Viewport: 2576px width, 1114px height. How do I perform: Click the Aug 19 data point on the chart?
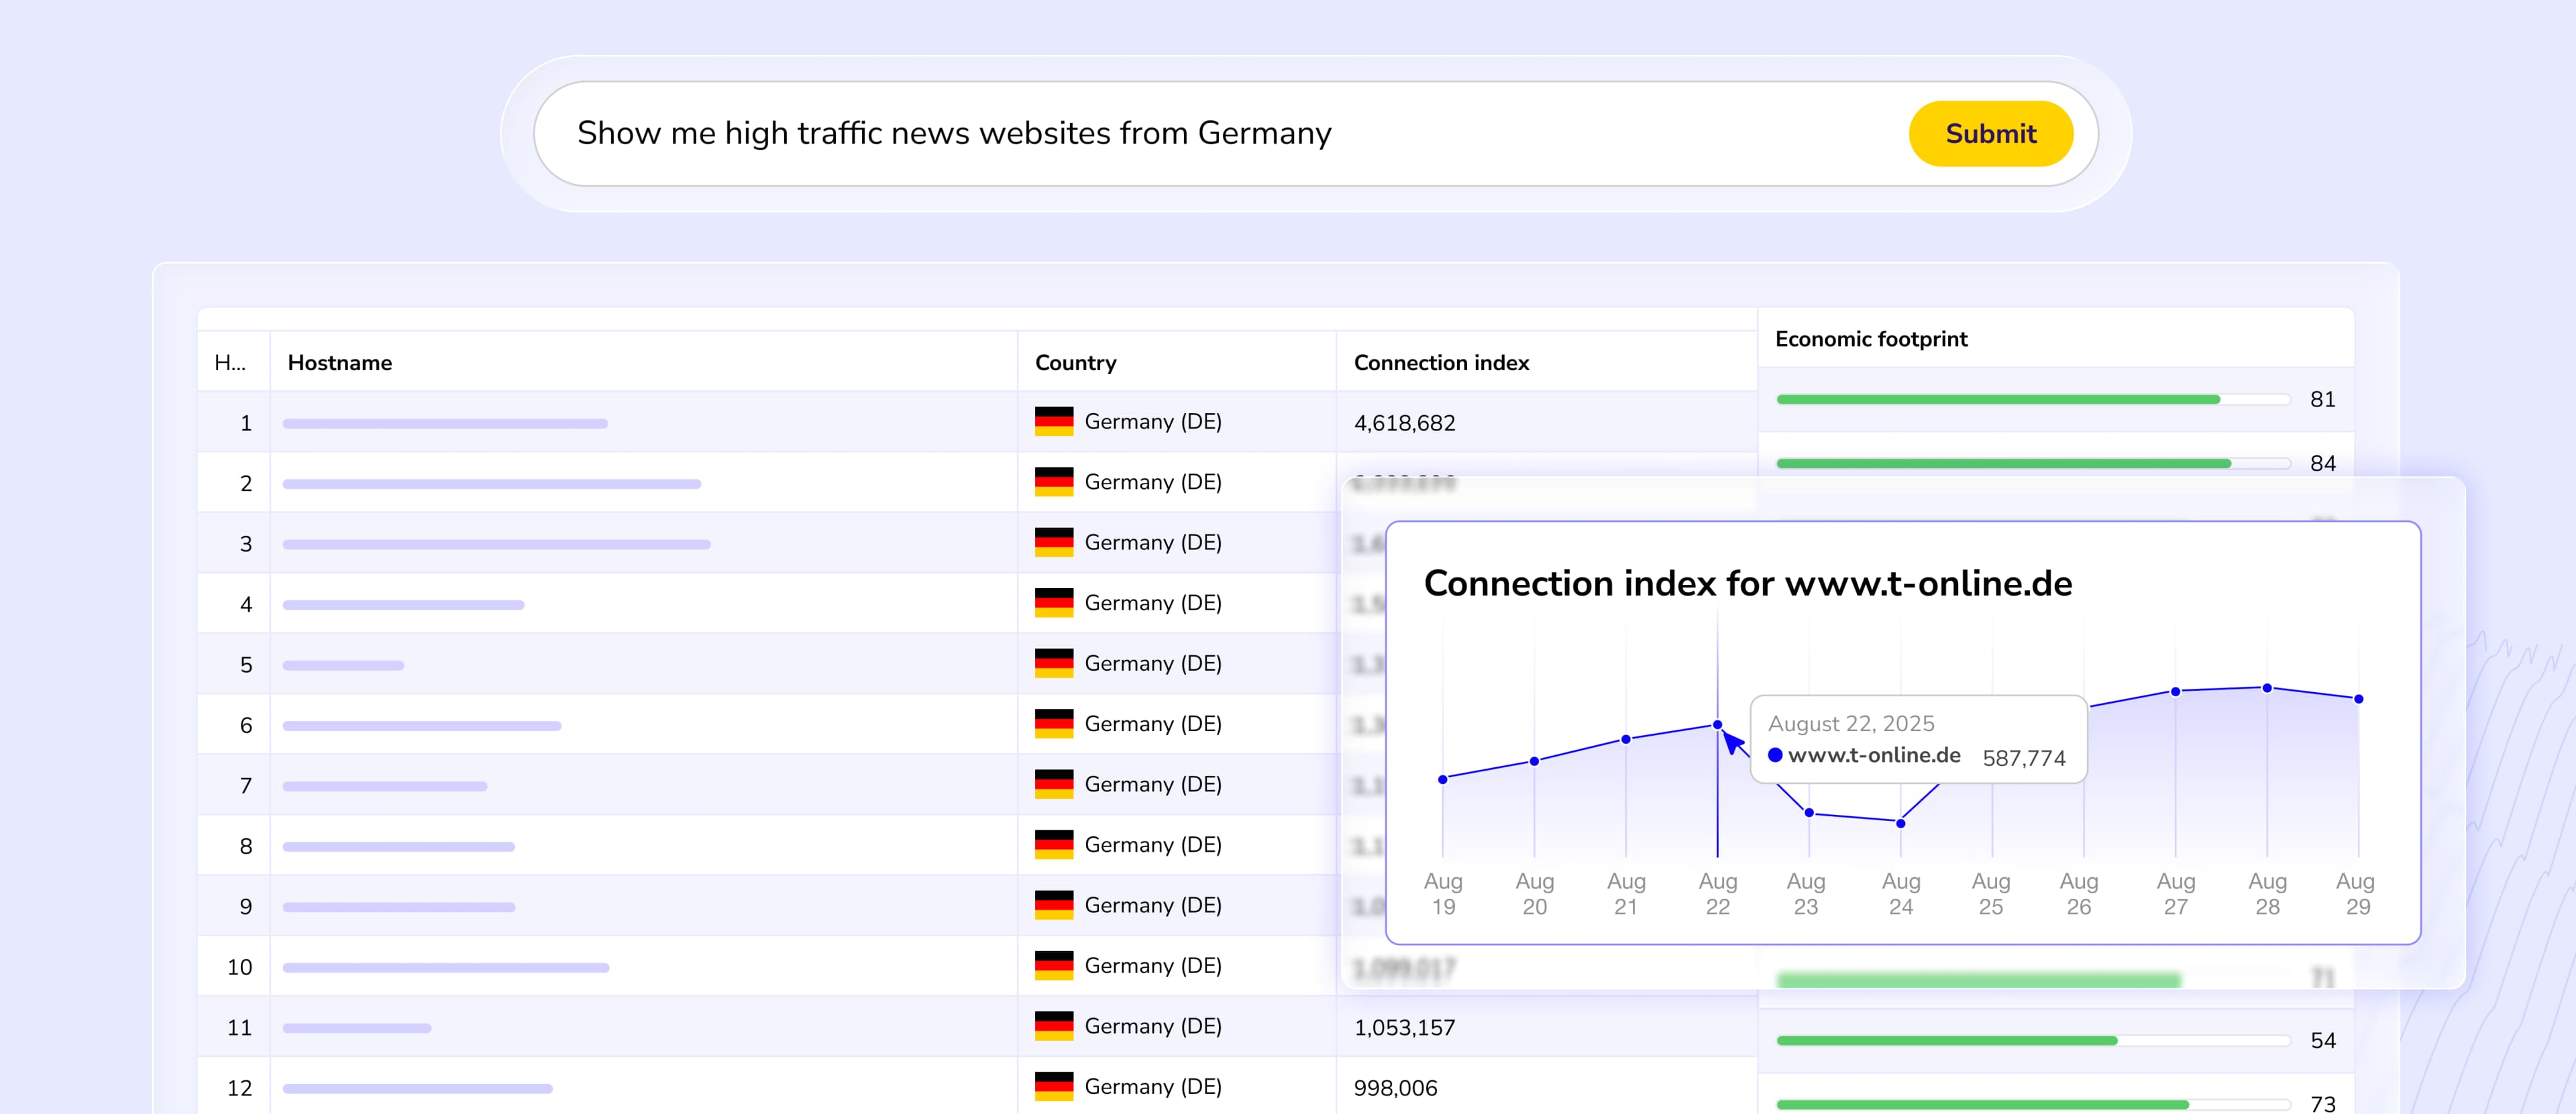pos(1442,780)
